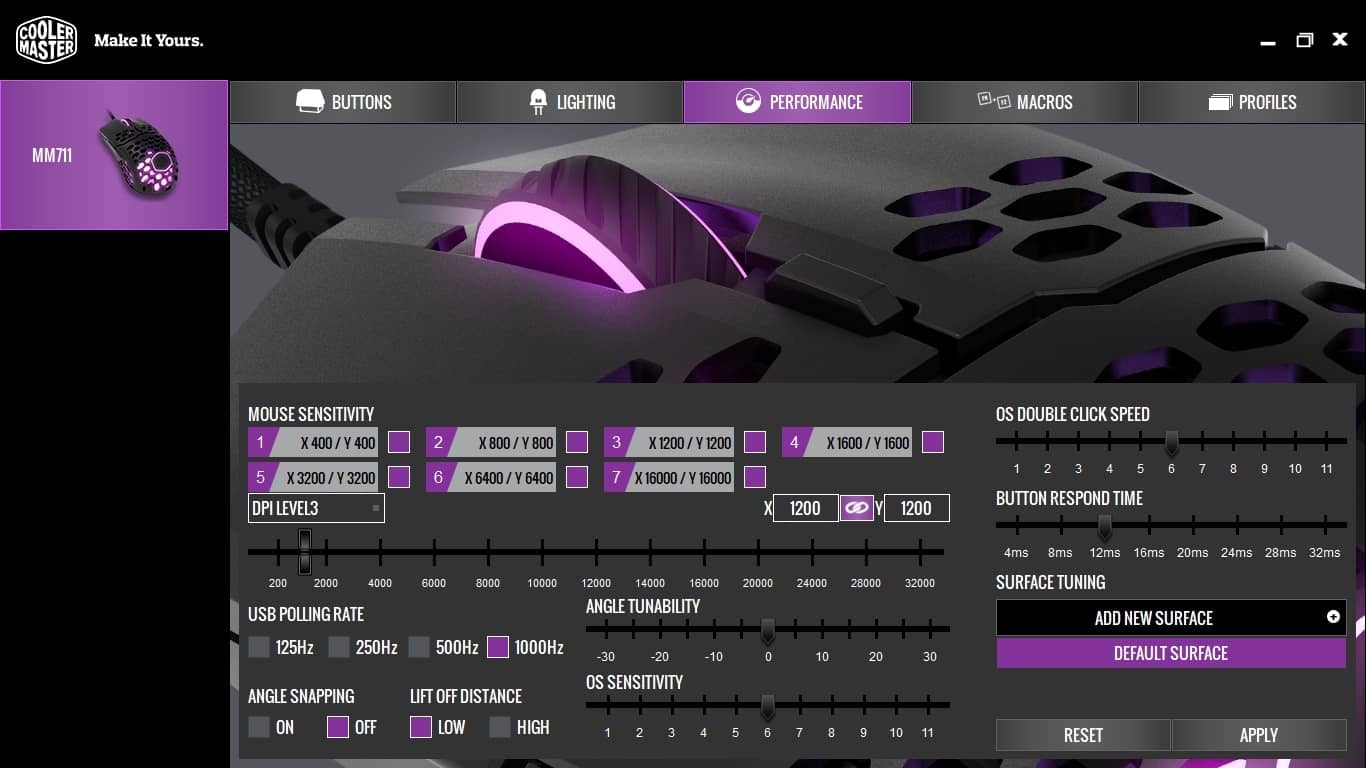Enable the 250Hz USB polling rate

[x=338, y=647]
